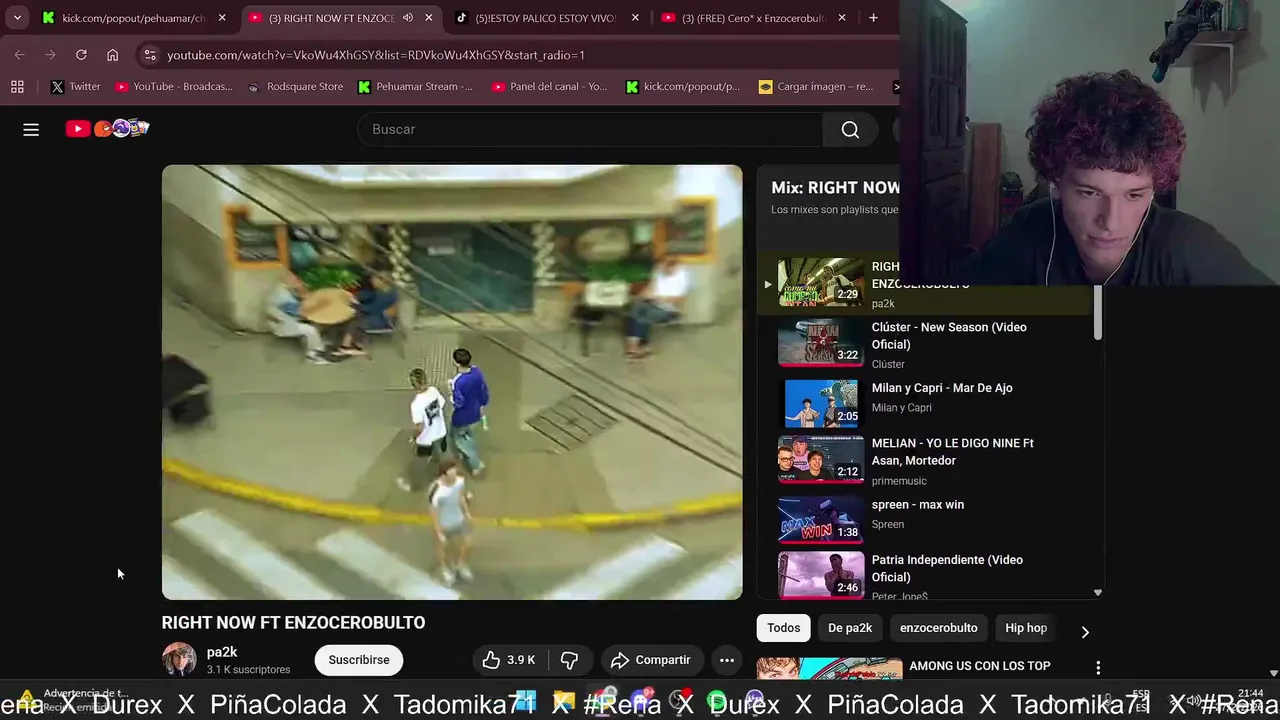Open a new browser tab with plus
Viewport: 1280px width, 720px height.
pyautogui.click(x=873, y=18)
